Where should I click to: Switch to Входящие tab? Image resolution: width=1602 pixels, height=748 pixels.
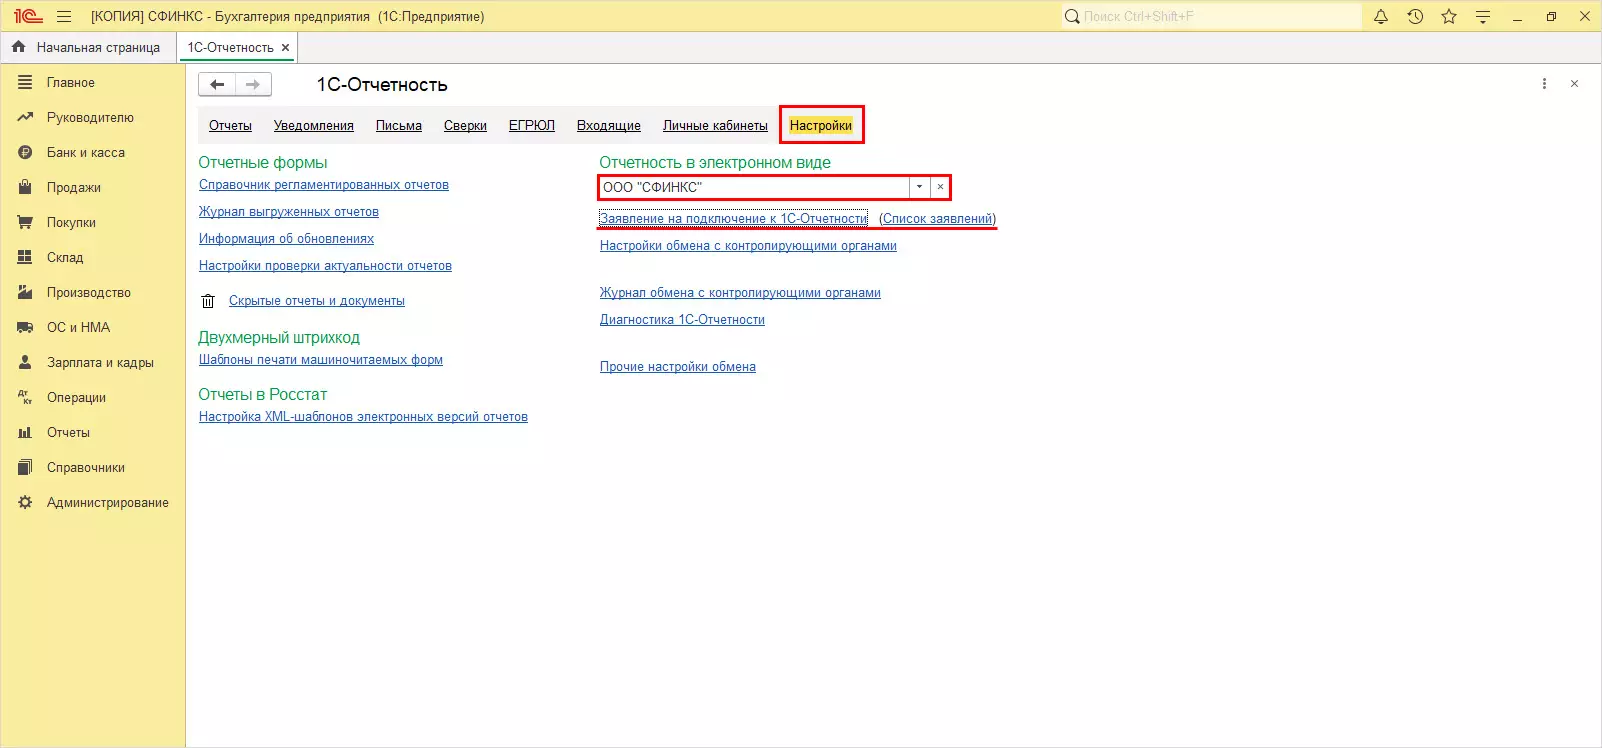(609, 126)
